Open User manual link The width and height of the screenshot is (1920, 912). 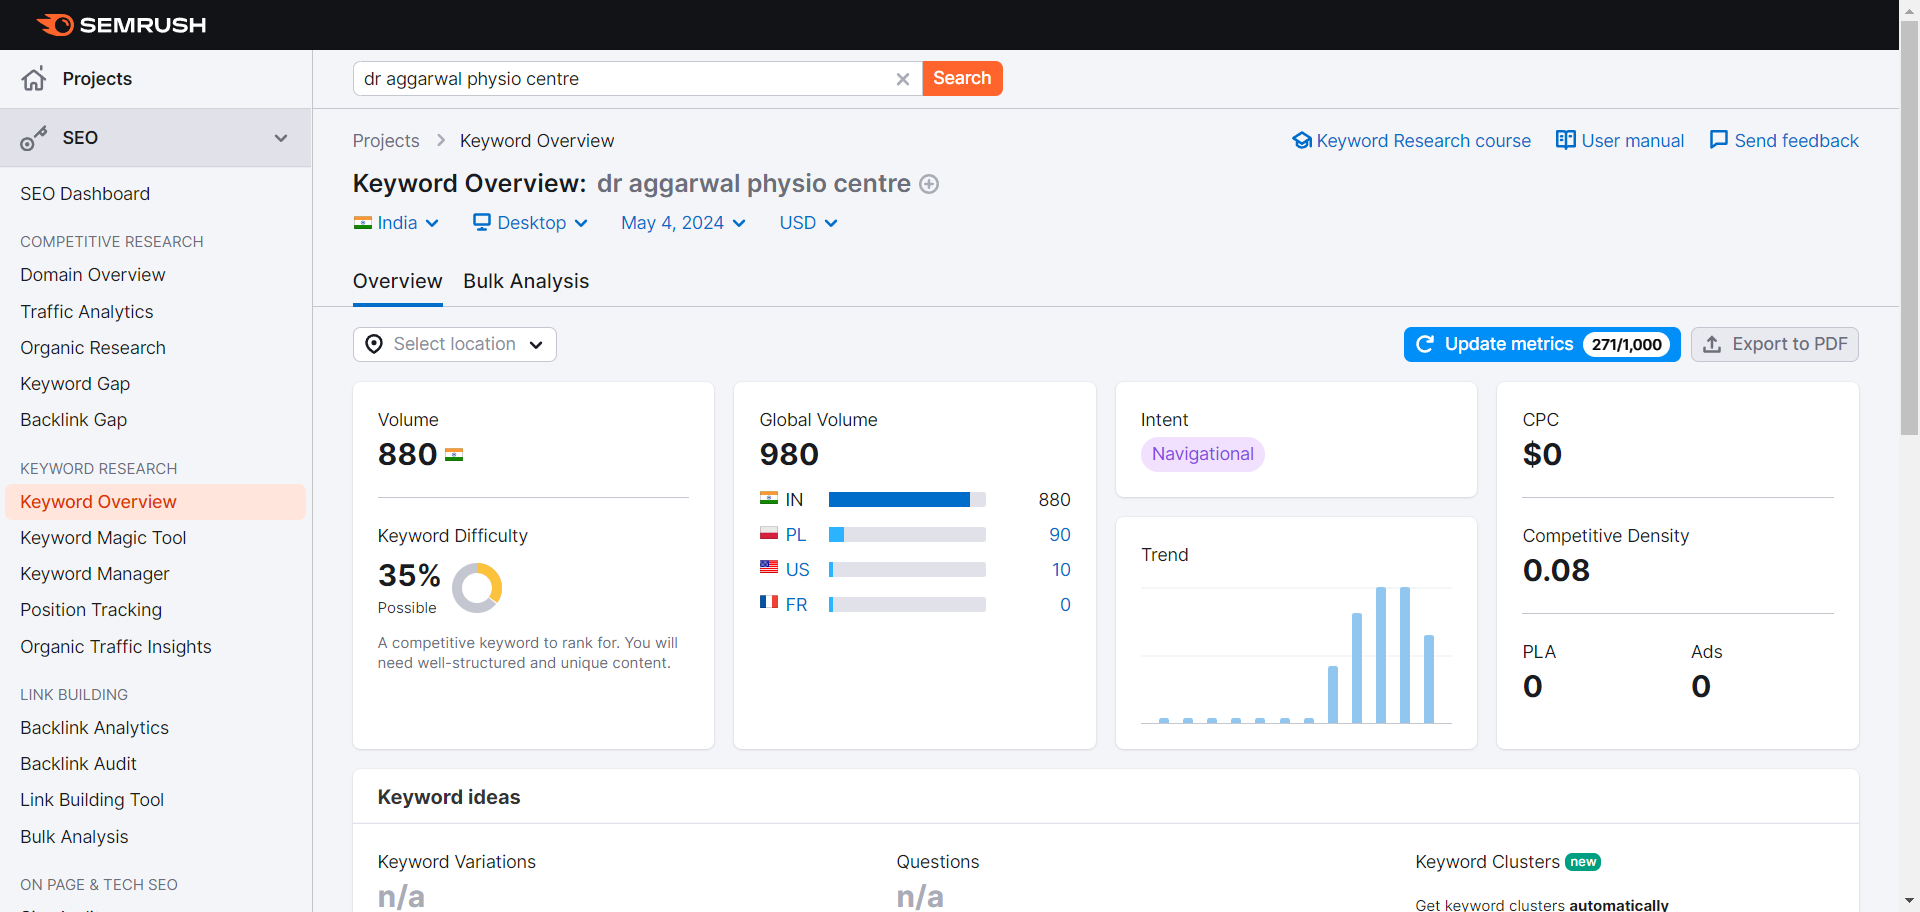point(1620,141)
